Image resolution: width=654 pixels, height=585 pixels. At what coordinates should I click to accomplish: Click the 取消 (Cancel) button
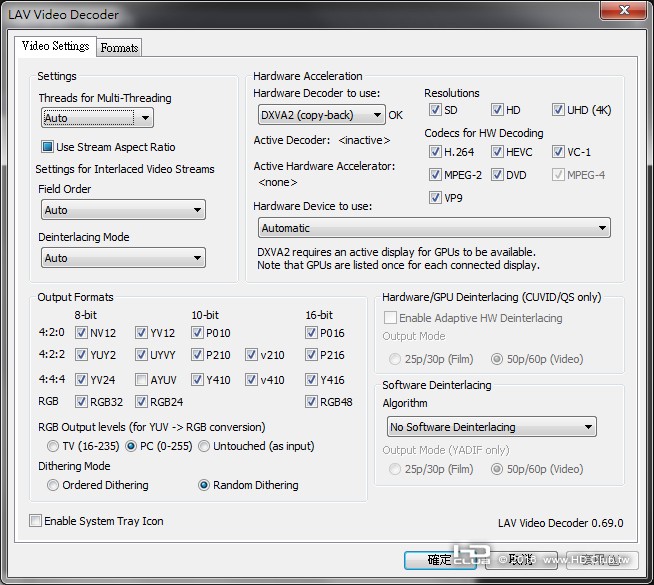(521, 560)
